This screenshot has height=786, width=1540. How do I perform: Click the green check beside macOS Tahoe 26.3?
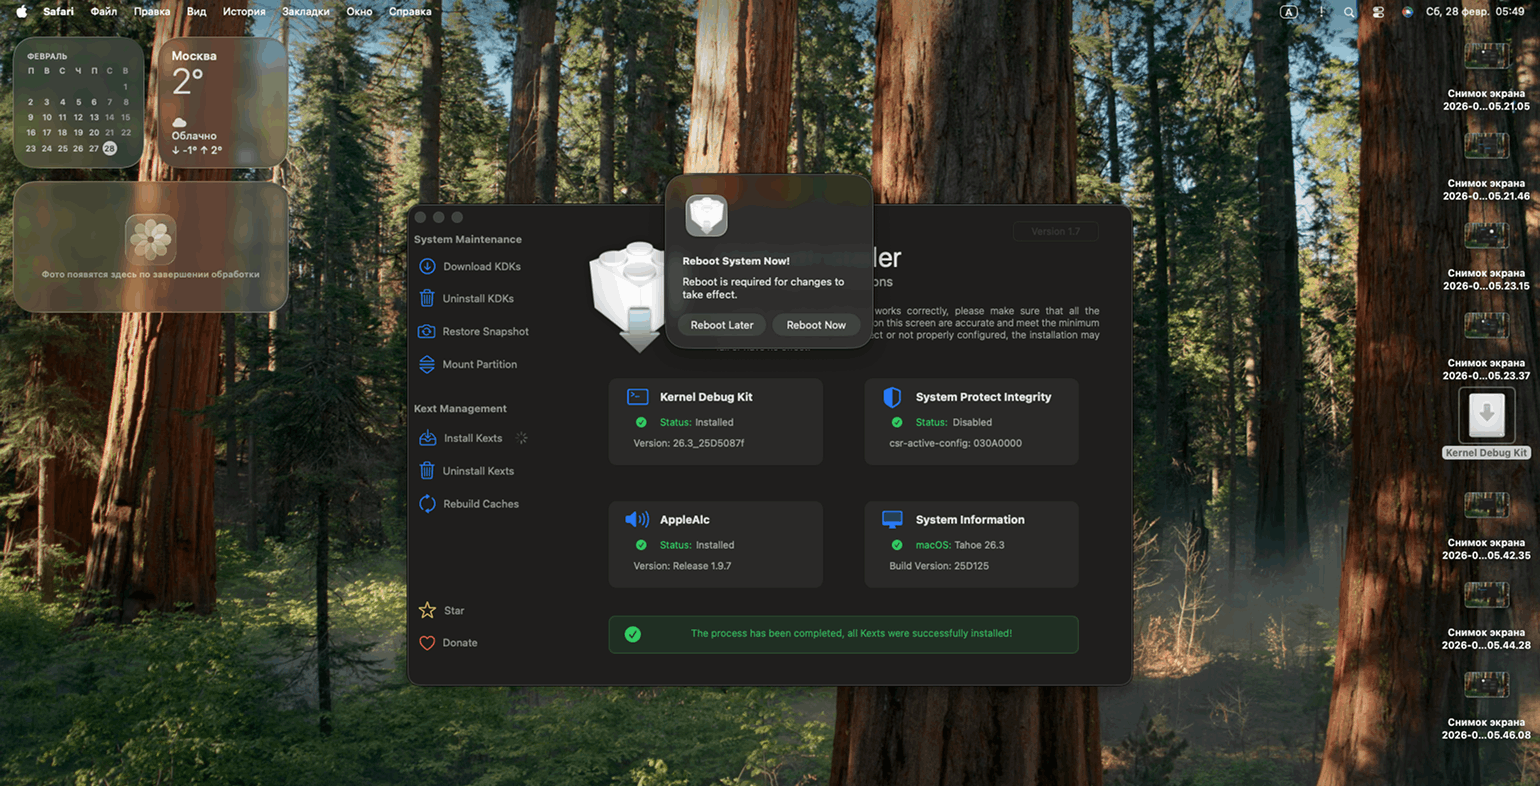coord(897,545)
